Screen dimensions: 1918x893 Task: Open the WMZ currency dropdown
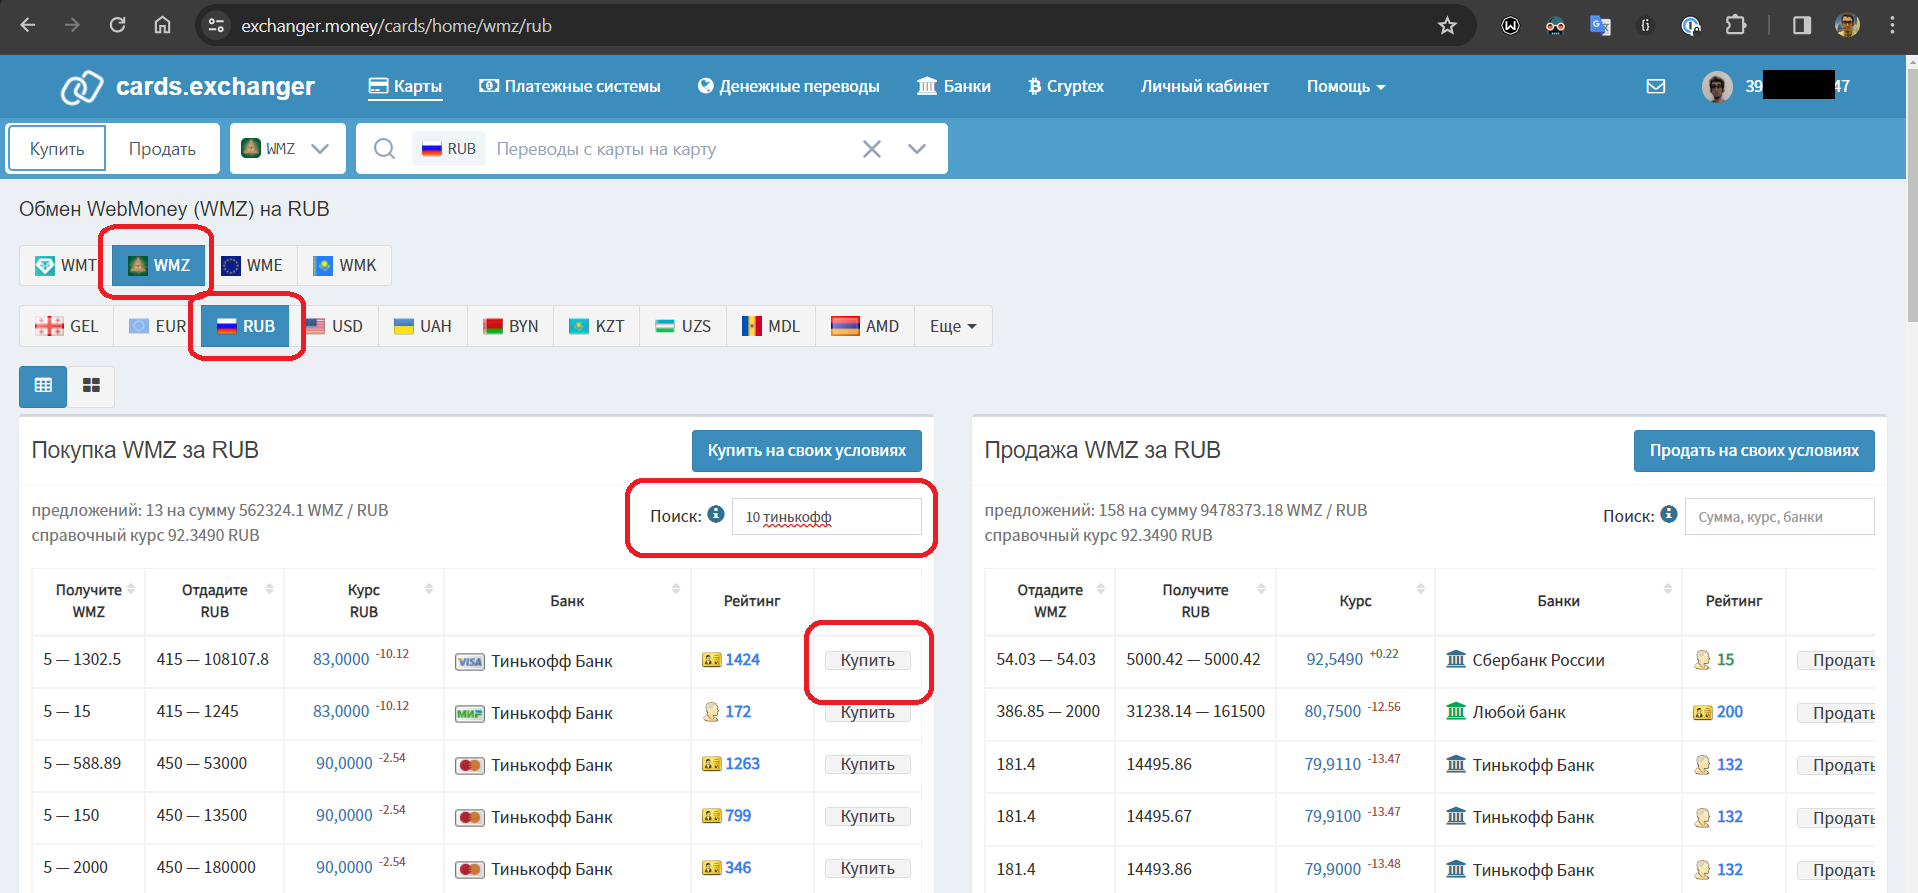pos(287,149)
